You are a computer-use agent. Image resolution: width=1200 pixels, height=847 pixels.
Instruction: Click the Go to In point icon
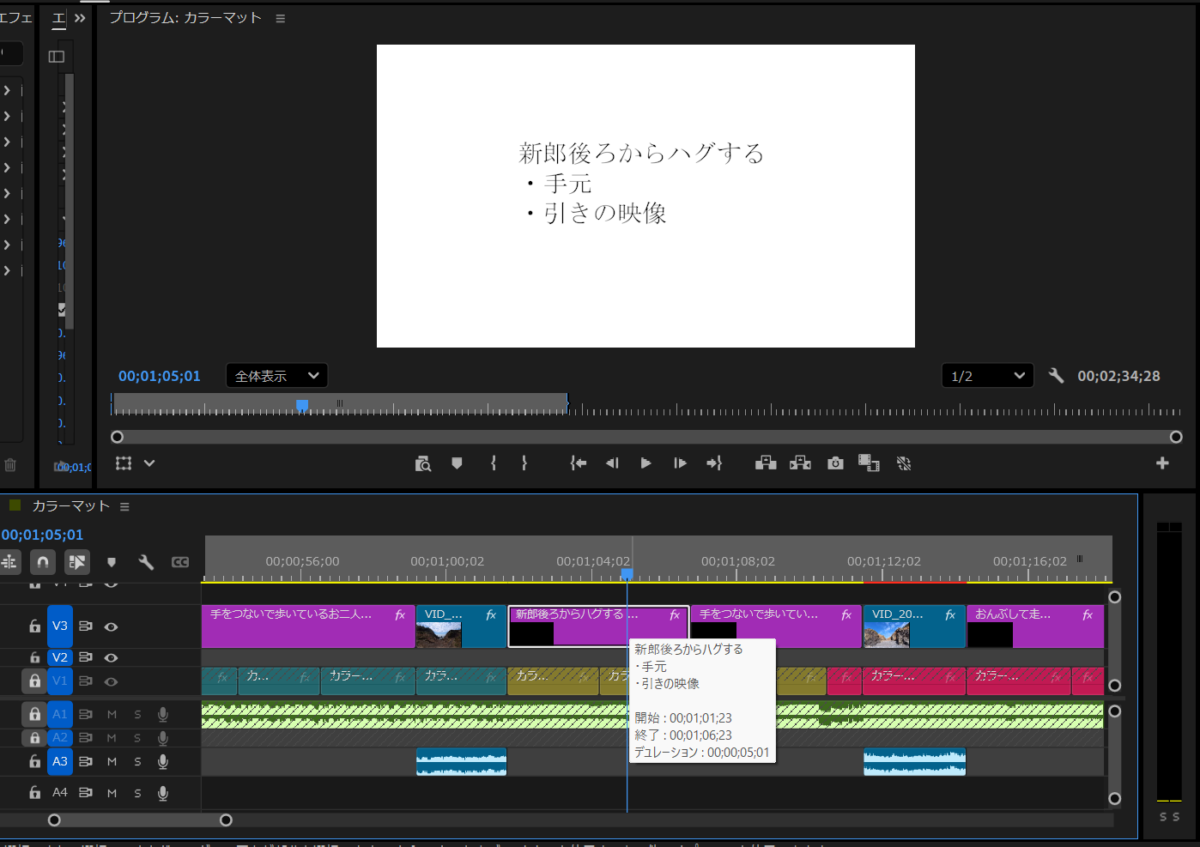[578, 463]
